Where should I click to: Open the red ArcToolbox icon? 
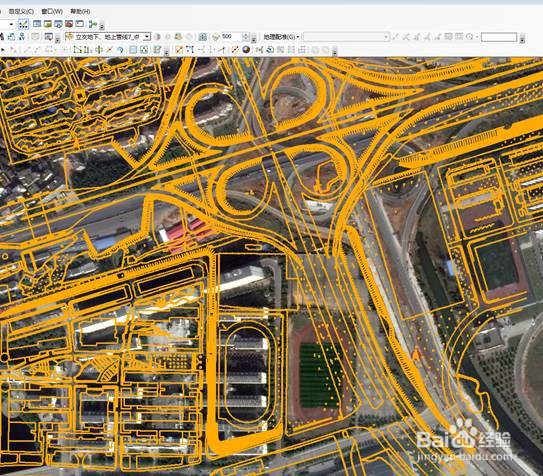tap(69, 24)
